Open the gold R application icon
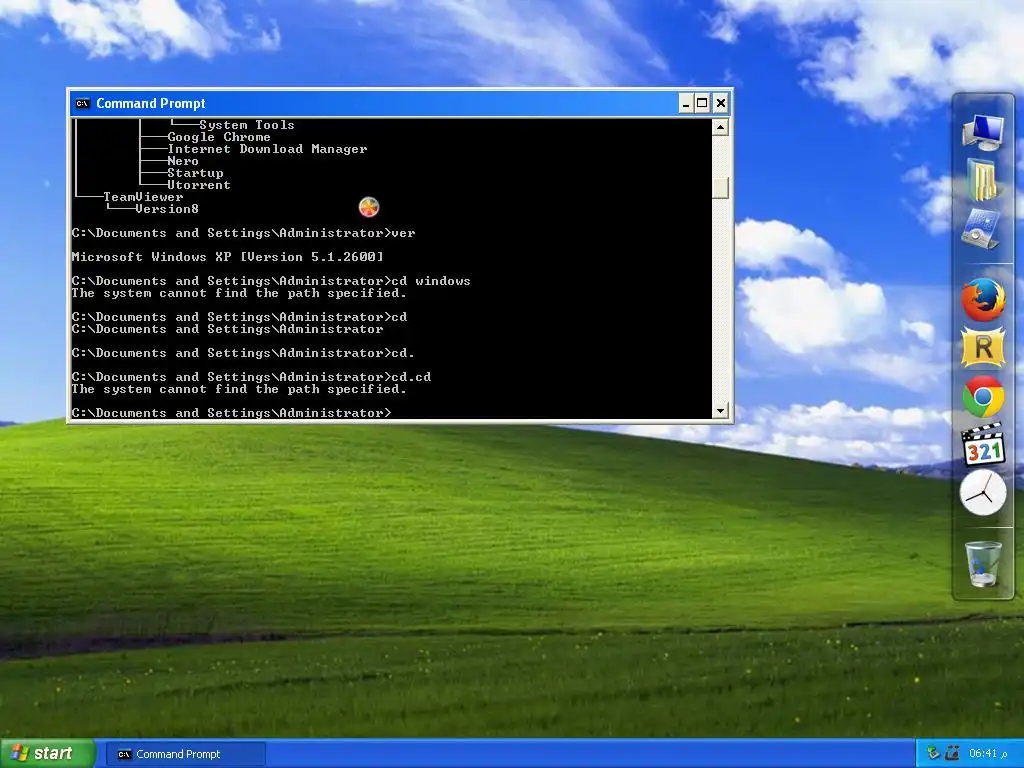The image size is (1024, 768). point(983,347)
